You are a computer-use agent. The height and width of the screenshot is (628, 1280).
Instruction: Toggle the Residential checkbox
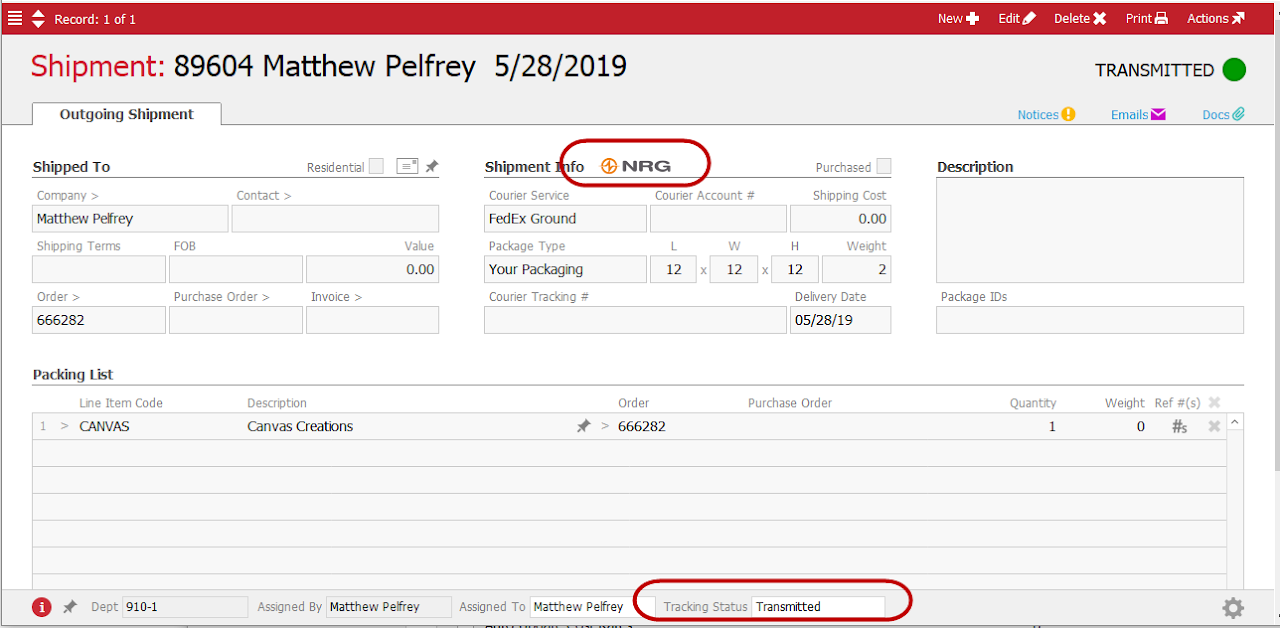tap(376, 167)
